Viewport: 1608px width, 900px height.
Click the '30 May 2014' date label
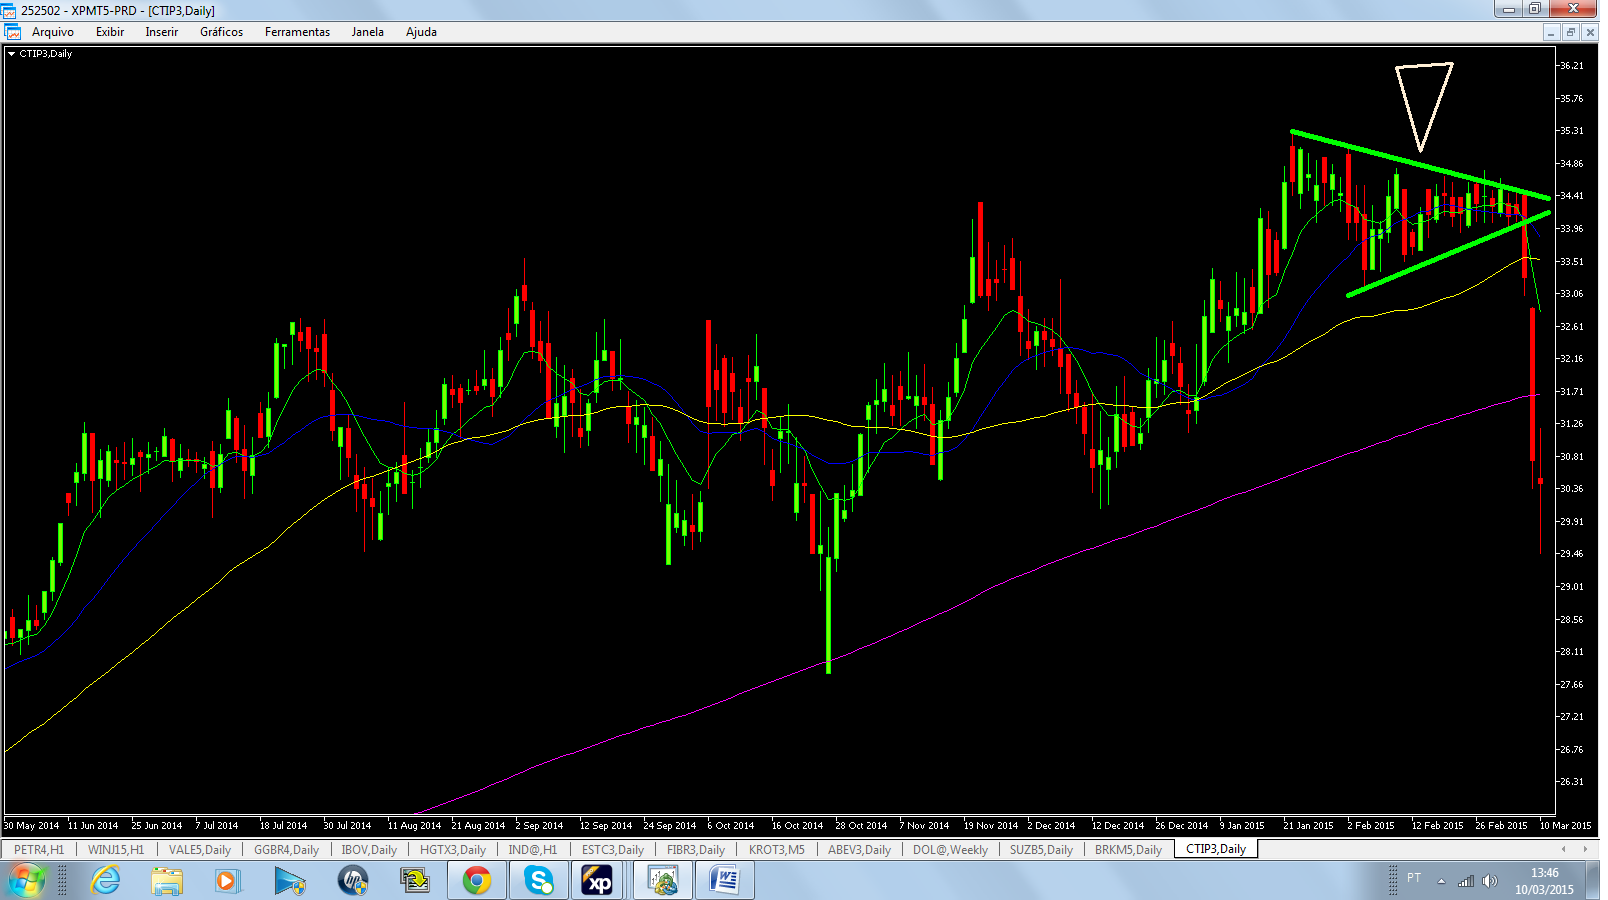coord(31,826)
